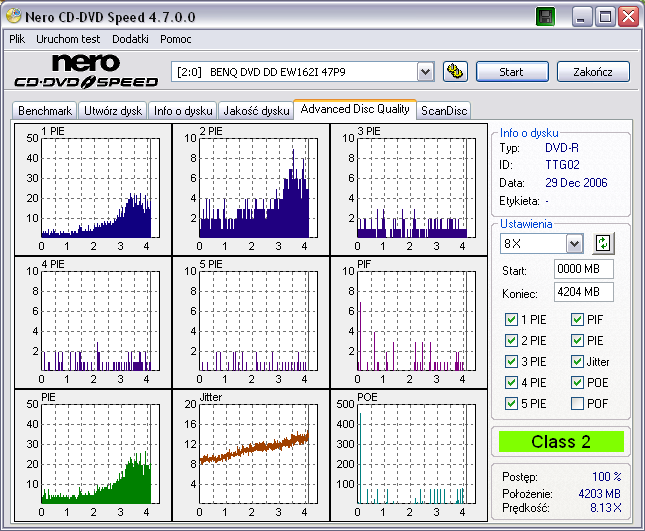Click the Postęp value 100 %
The image size is (645, 531).
pyautogui.click(x=607, y=477)
